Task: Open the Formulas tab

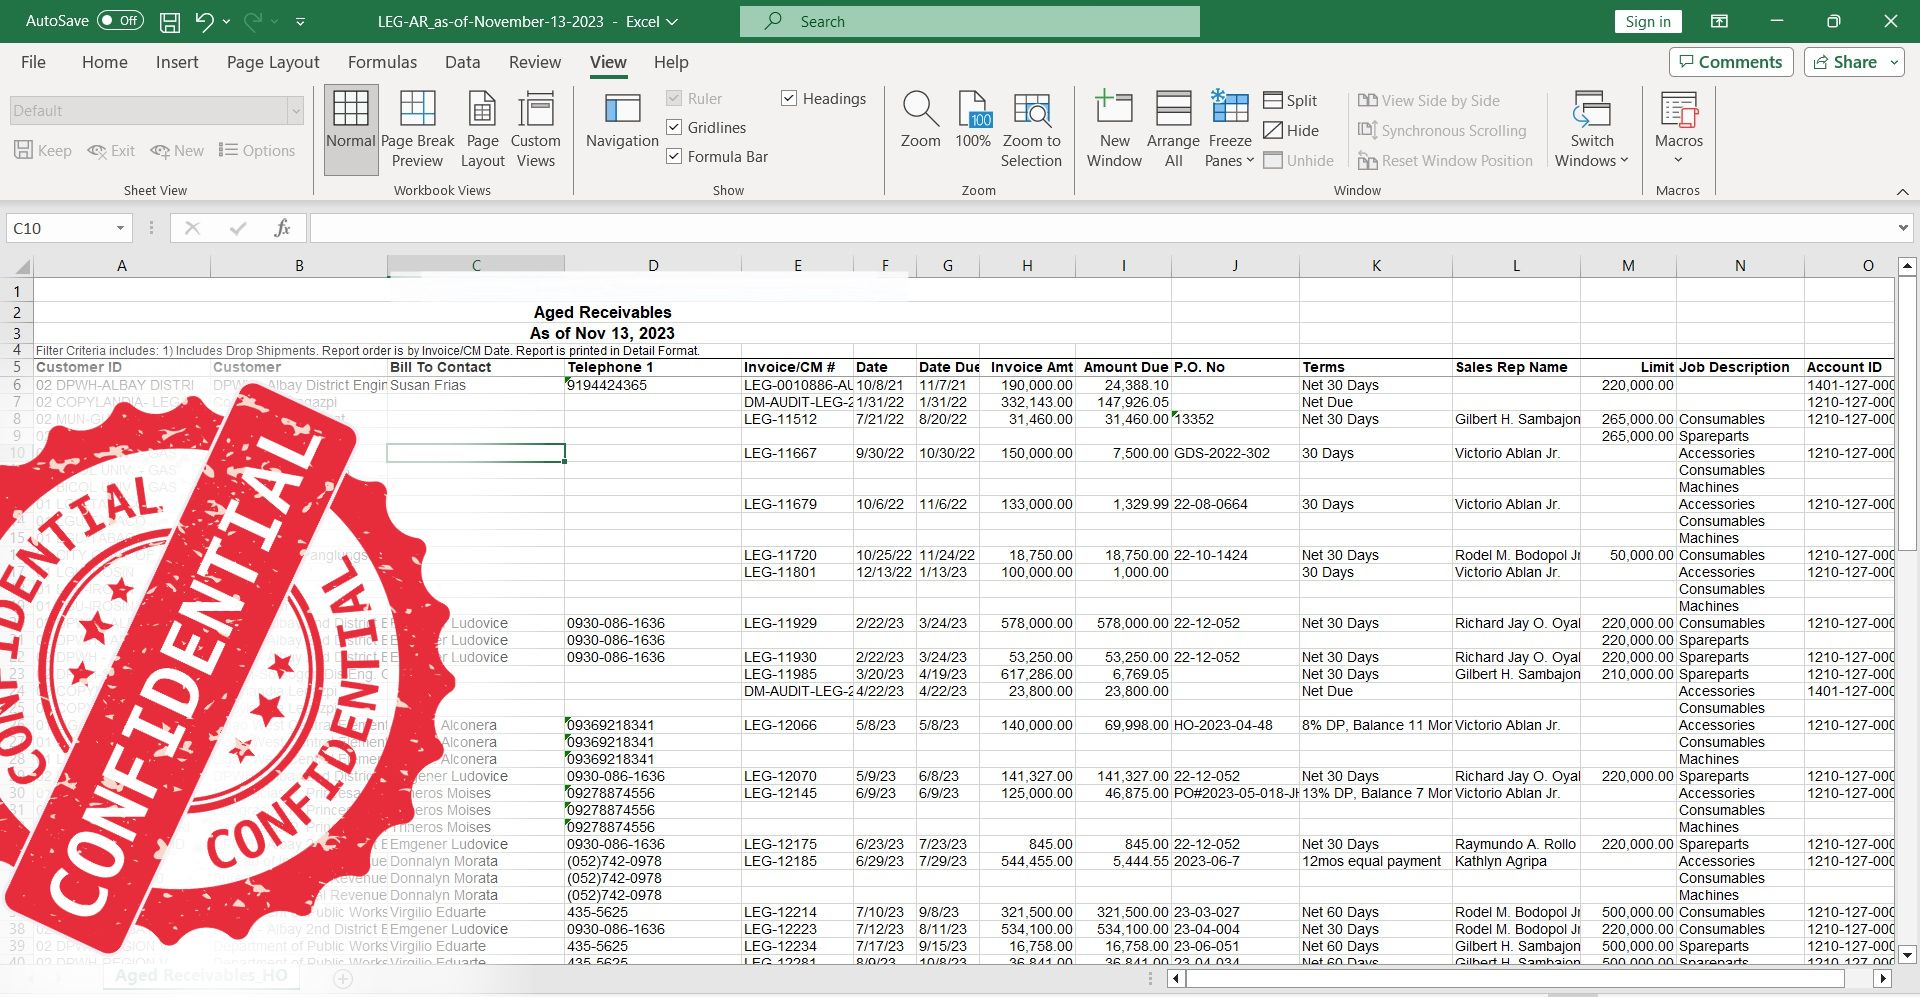Action: pos(382,62)
